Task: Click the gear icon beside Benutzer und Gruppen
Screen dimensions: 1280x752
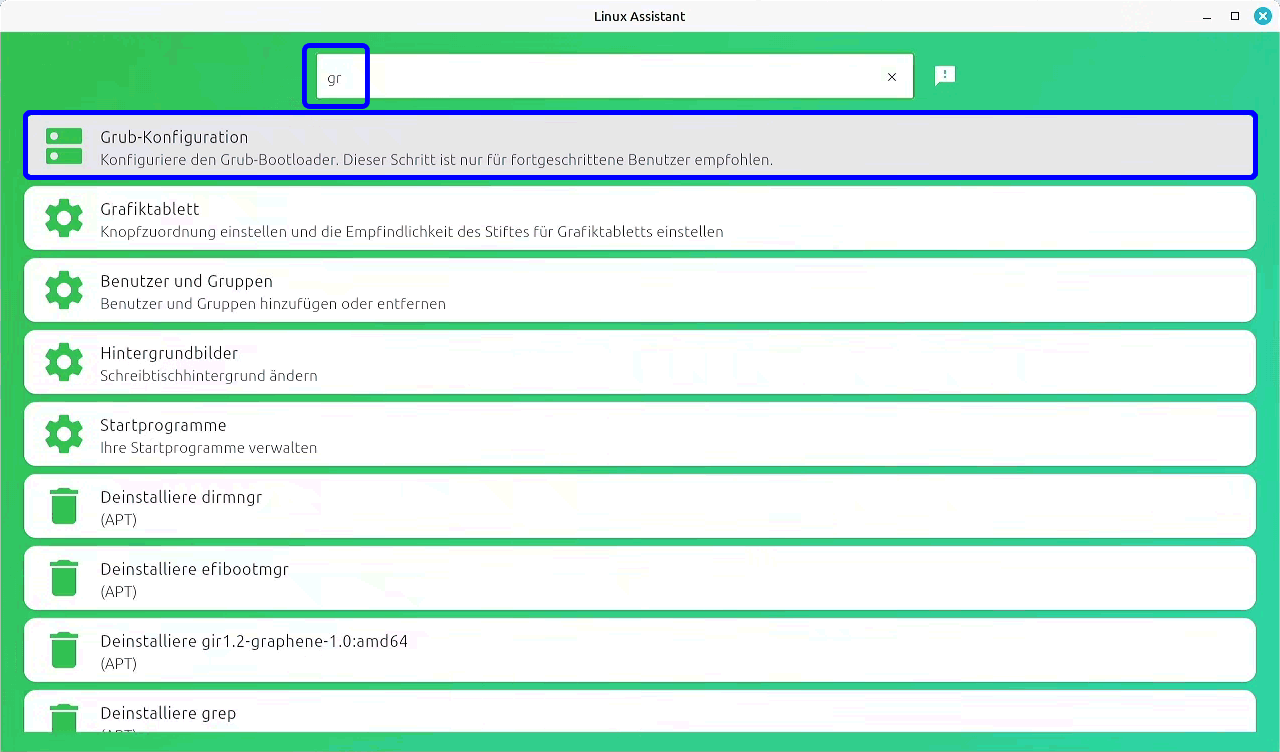Action: click(64, 290)
